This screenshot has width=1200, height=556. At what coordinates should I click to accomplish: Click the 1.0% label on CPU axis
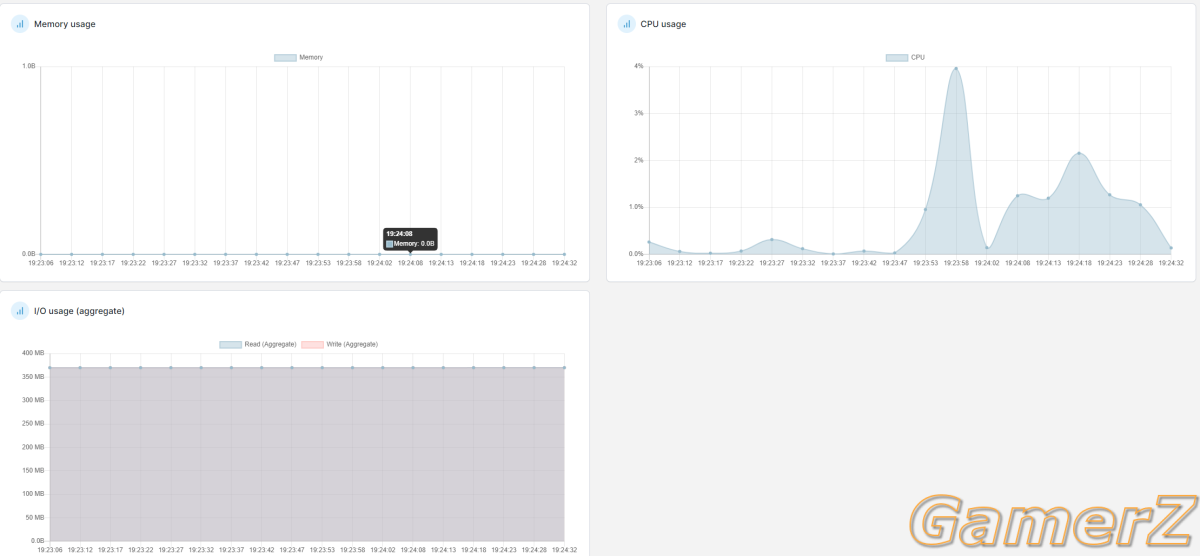coord(636,207)
